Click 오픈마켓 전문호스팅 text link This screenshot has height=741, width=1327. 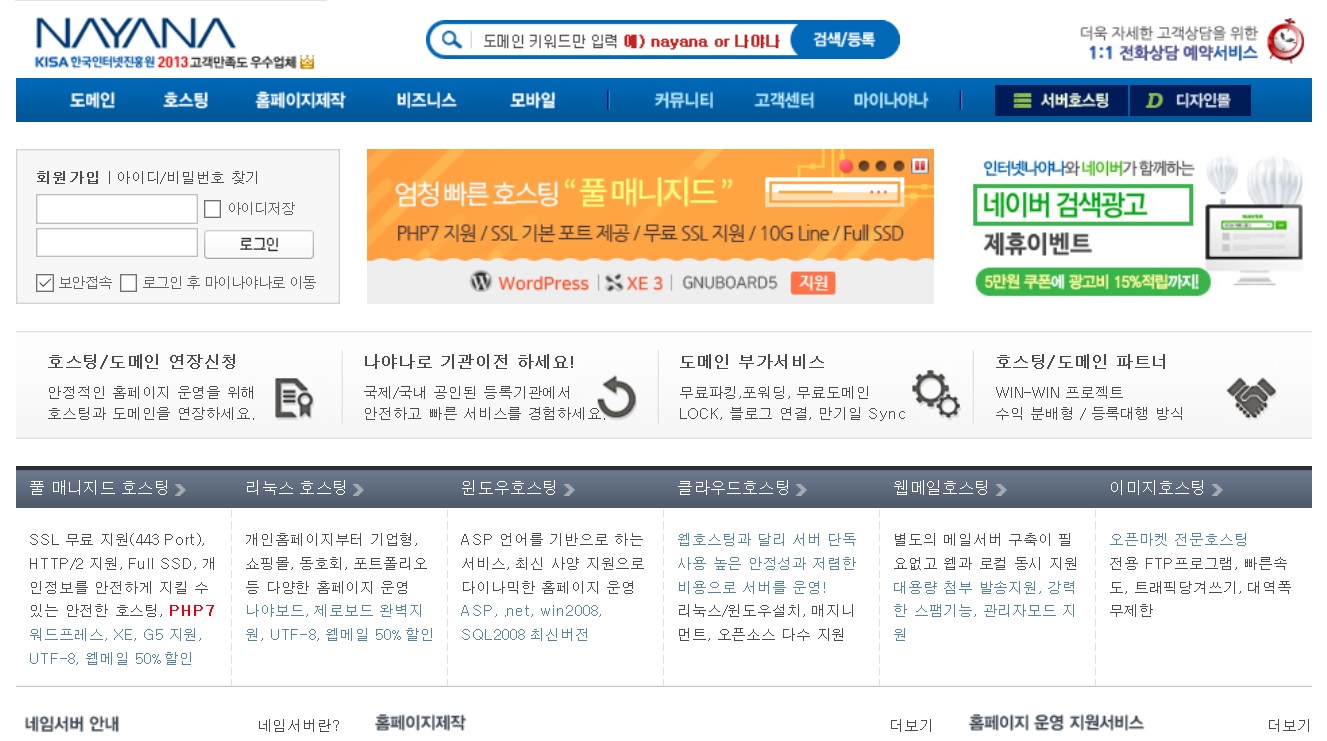[1179, 539]
